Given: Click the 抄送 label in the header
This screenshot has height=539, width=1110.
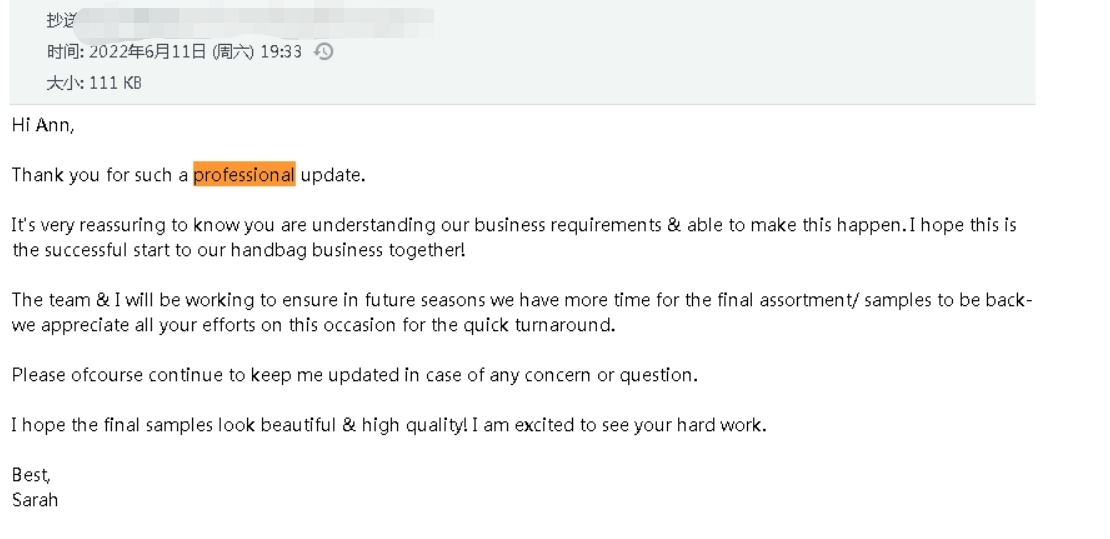Looking at the screenshot, I should [61, 20].
